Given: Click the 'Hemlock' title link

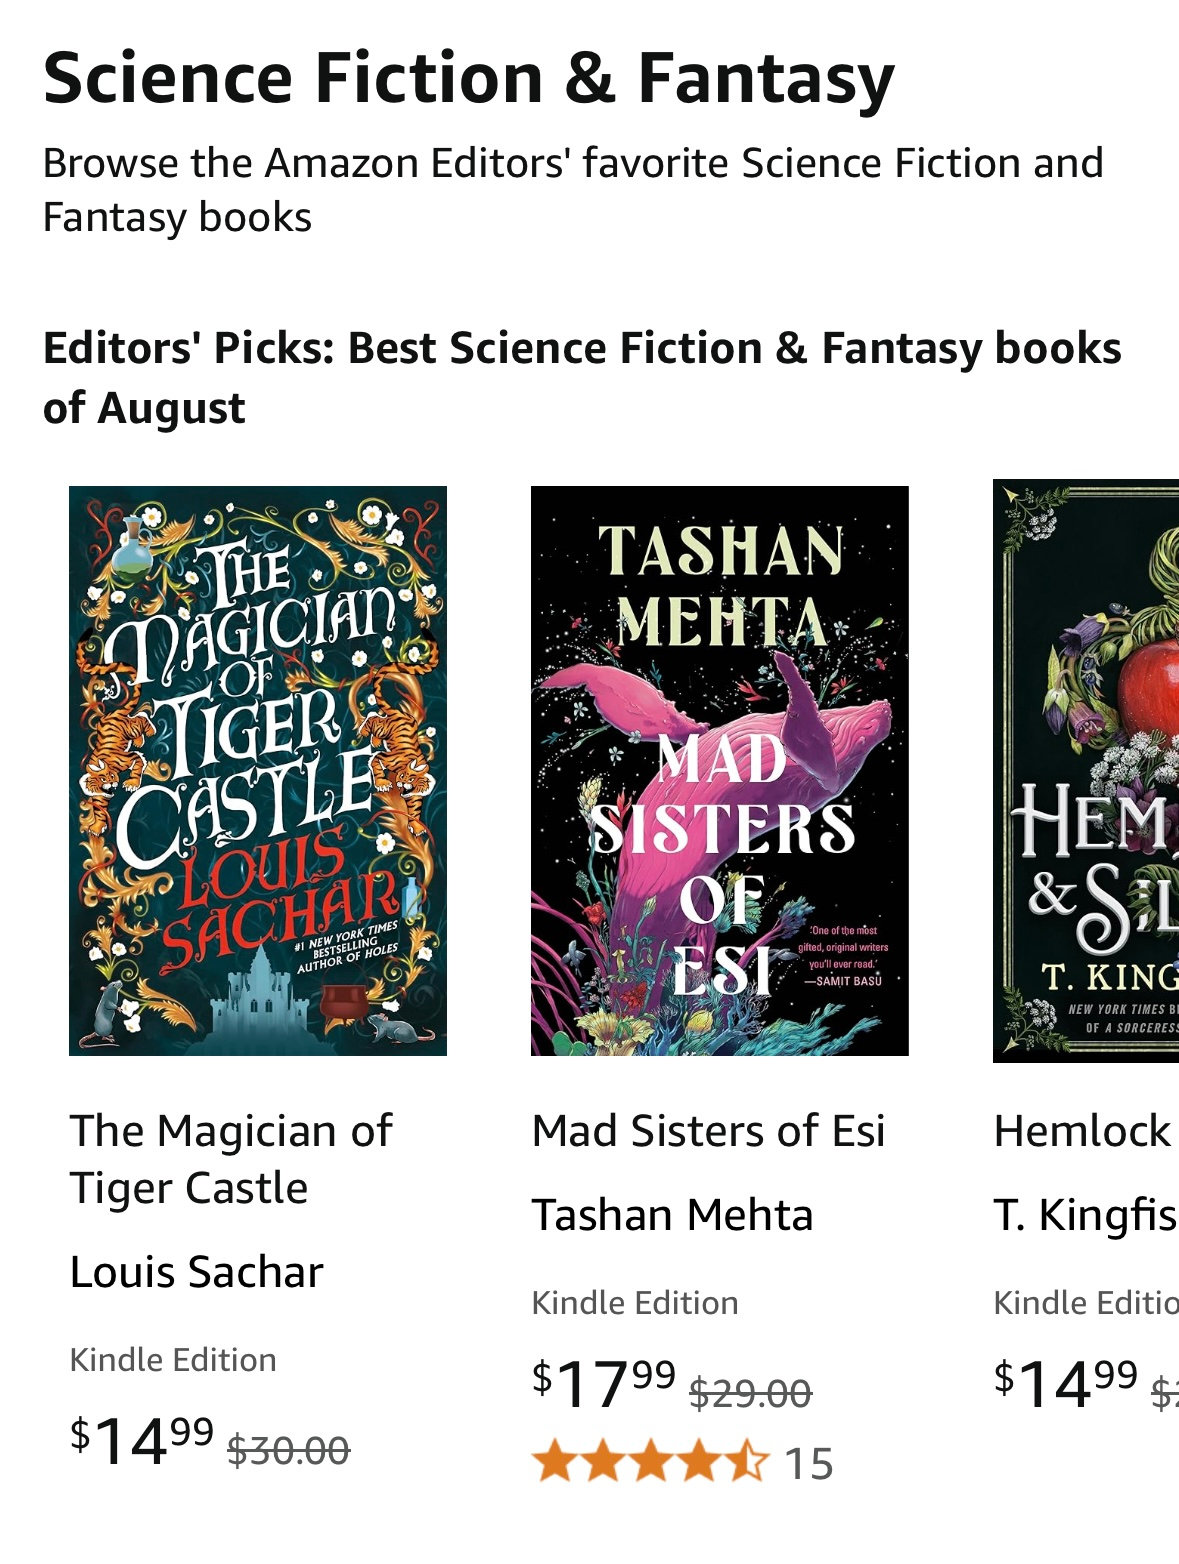Looking at the screenshot, I should [1082, 1131].
